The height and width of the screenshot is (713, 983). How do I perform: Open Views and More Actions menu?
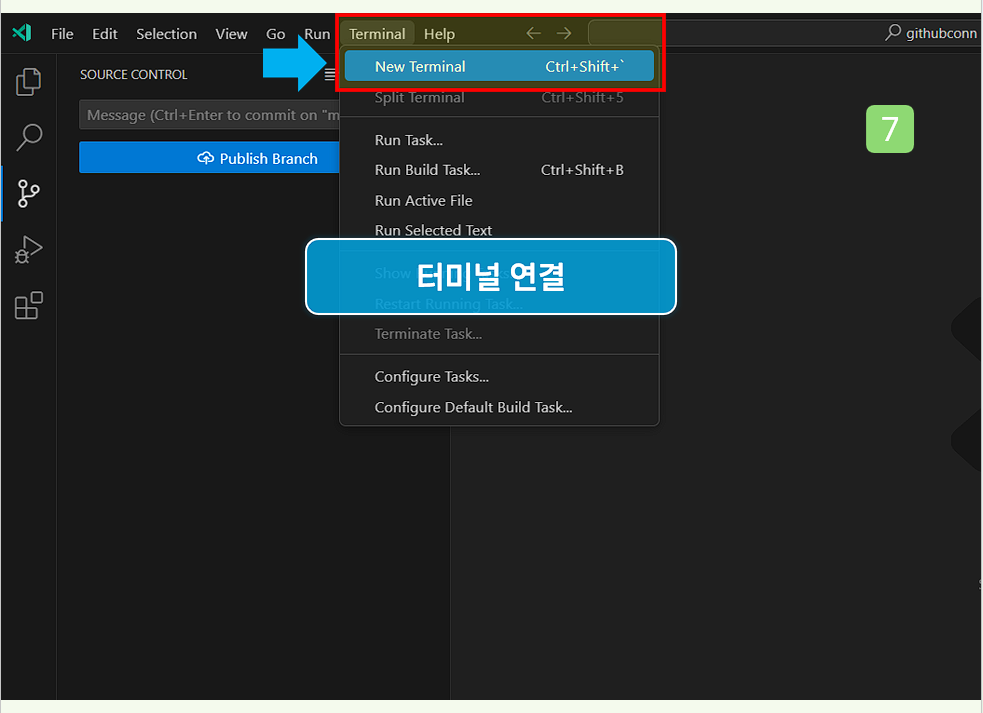[x=330, y=73]
